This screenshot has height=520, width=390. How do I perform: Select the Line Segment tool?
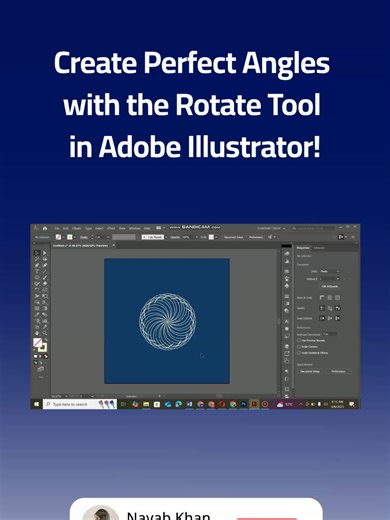[x=44, y=272]
